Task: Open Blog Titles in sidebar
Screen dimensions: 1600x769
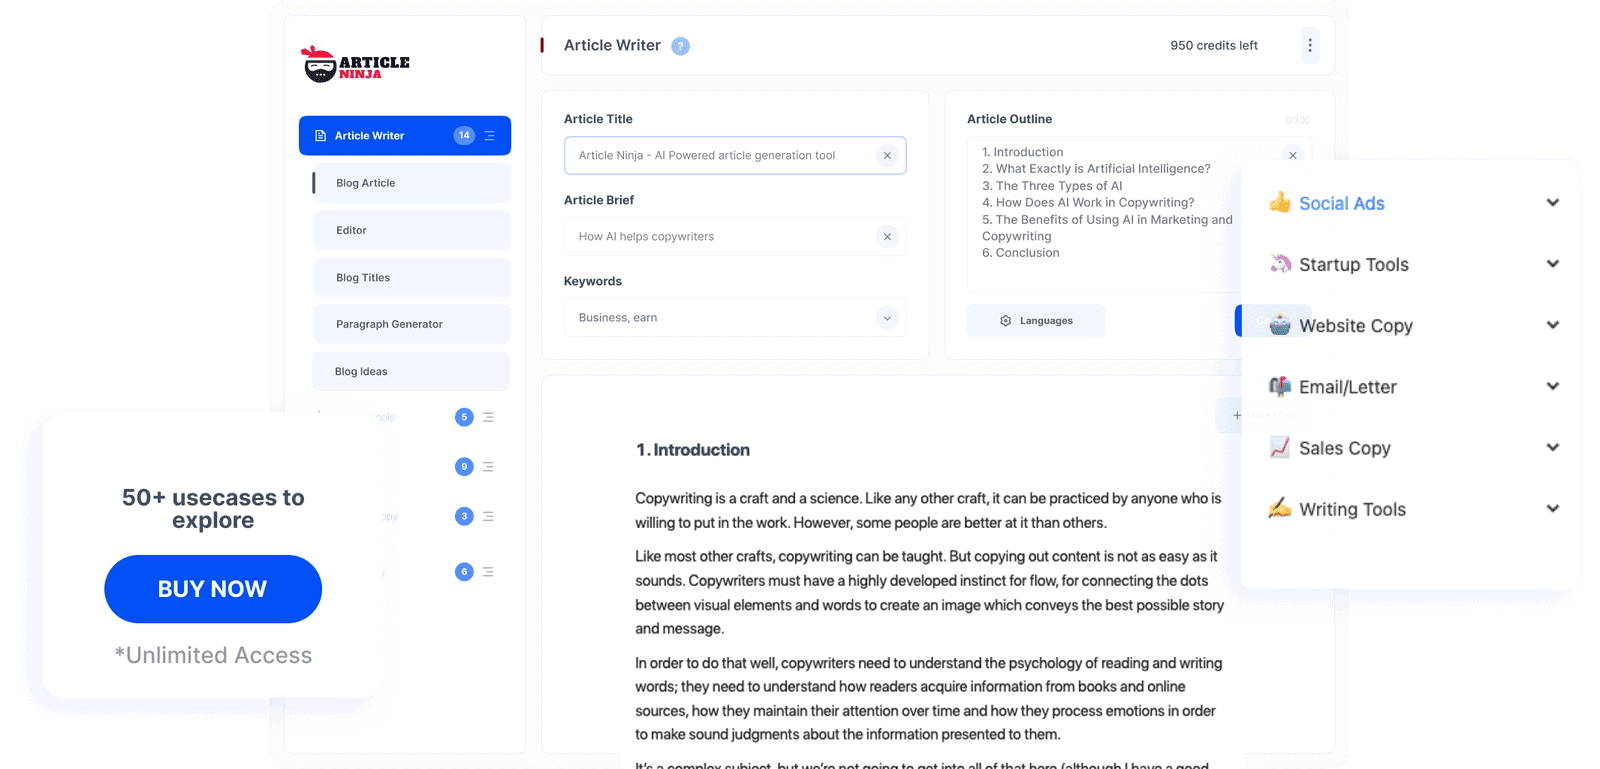Action: (412, 277)
